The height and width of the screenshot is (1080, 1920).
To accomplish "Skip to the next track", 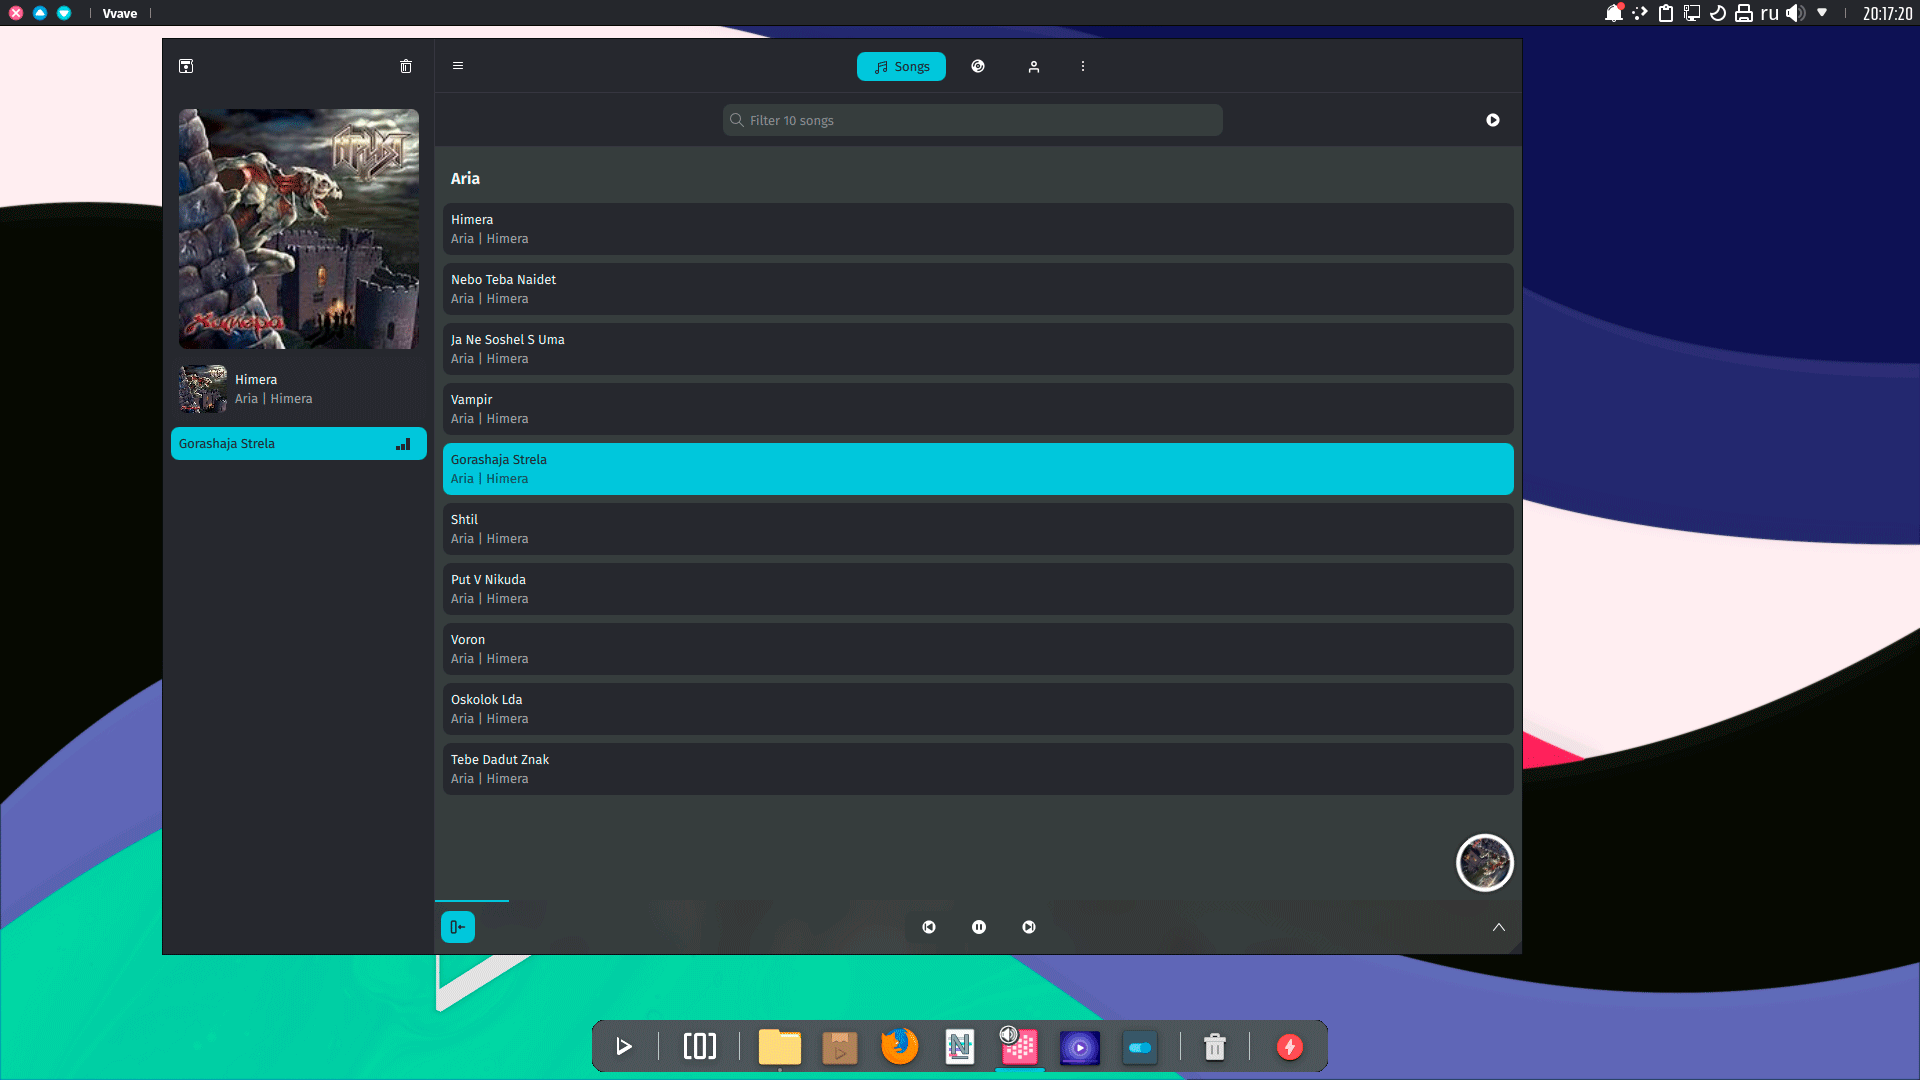I will tap(1029, 927).
